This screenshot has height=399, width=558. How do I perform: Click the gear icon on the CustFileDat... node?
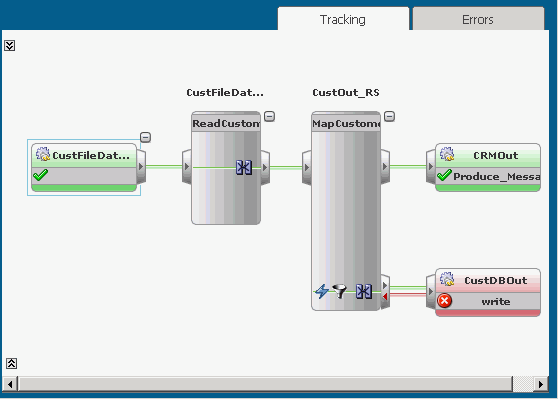point(43,154)
